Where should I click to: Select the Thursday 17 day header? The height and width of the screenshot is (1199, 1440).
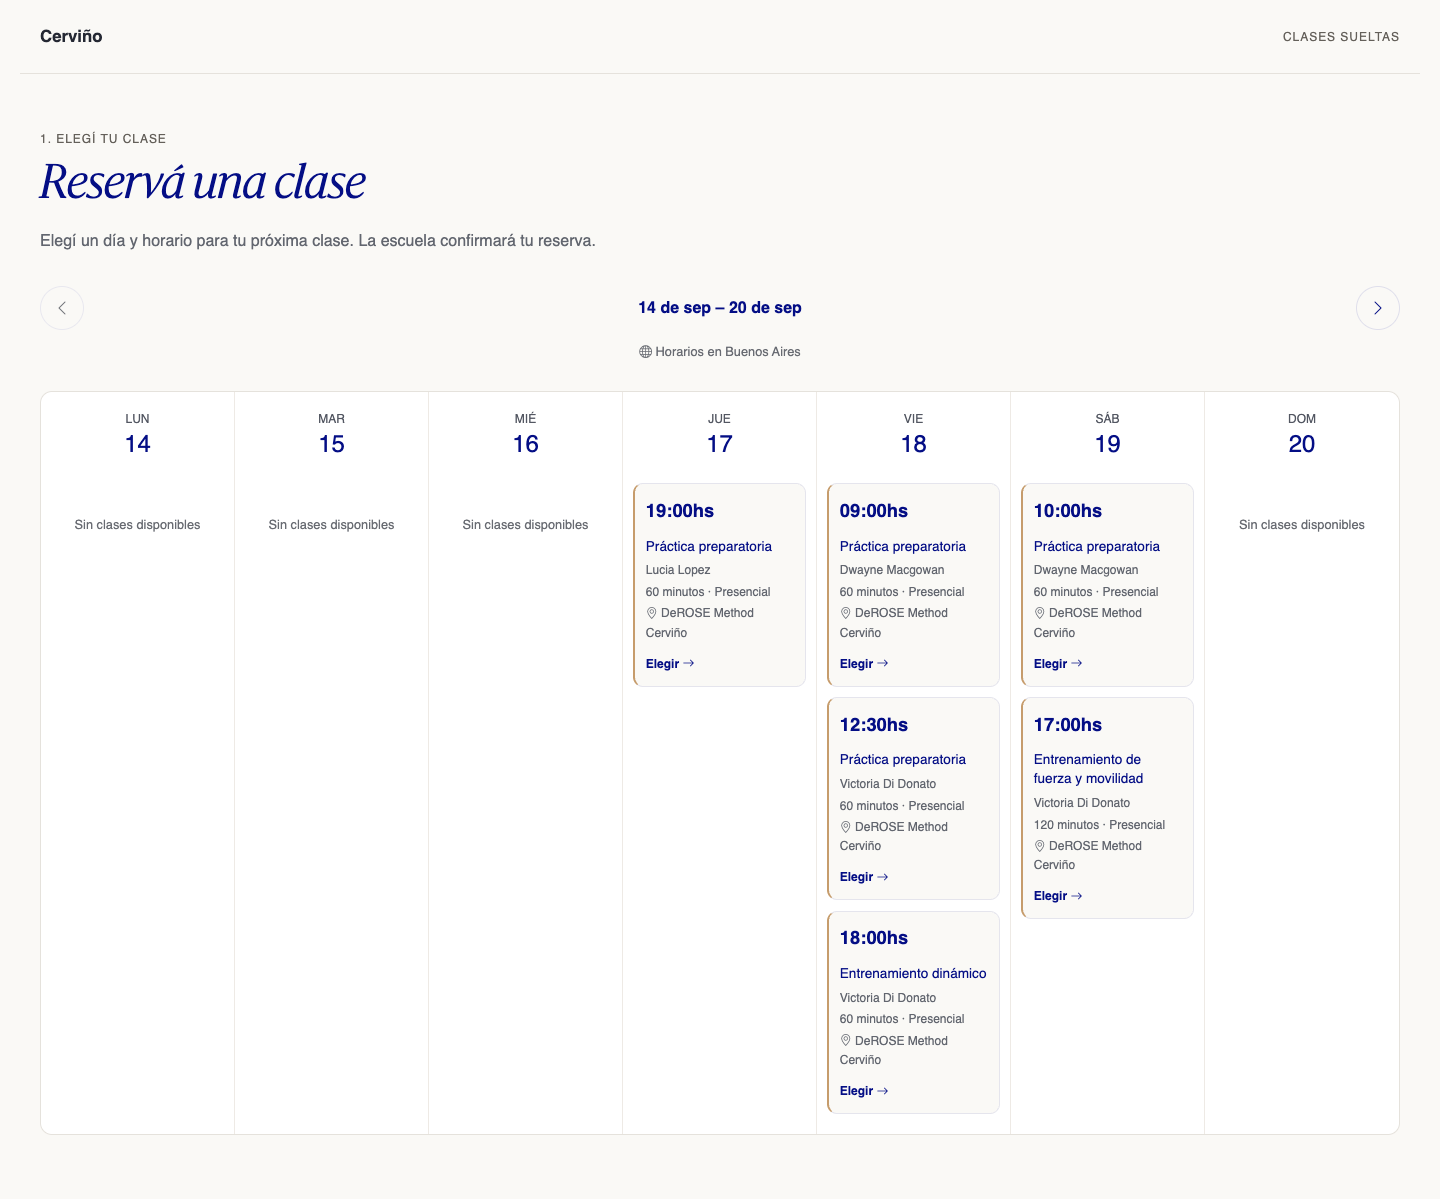coord(719,435)
